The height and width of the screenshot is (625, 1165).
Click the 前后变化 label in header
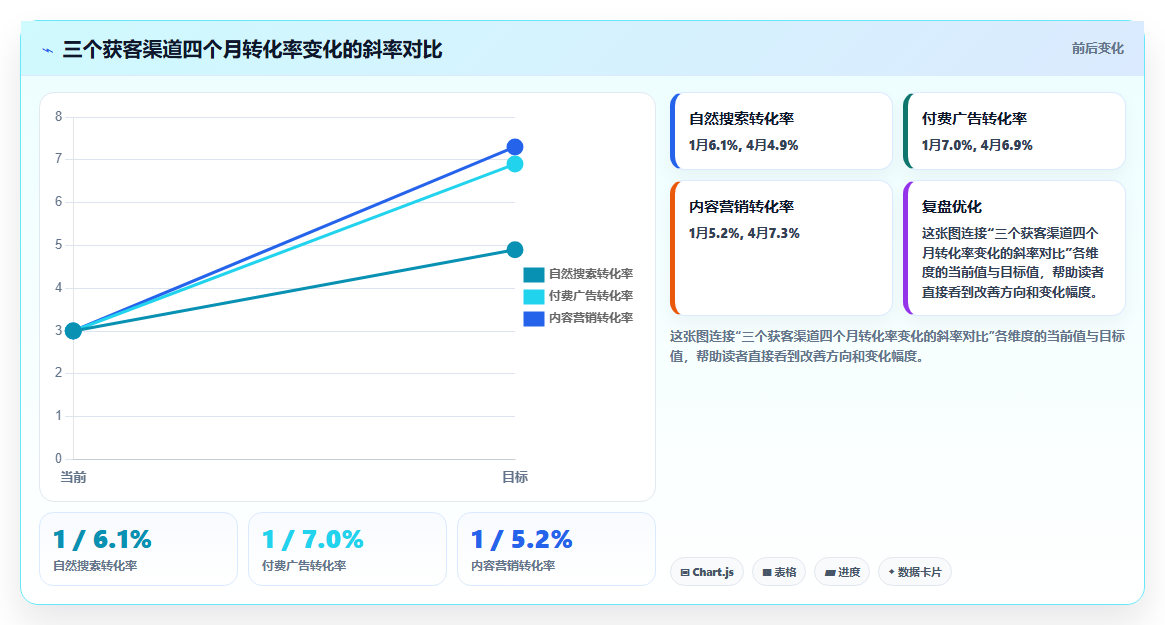coord(1097,48)
